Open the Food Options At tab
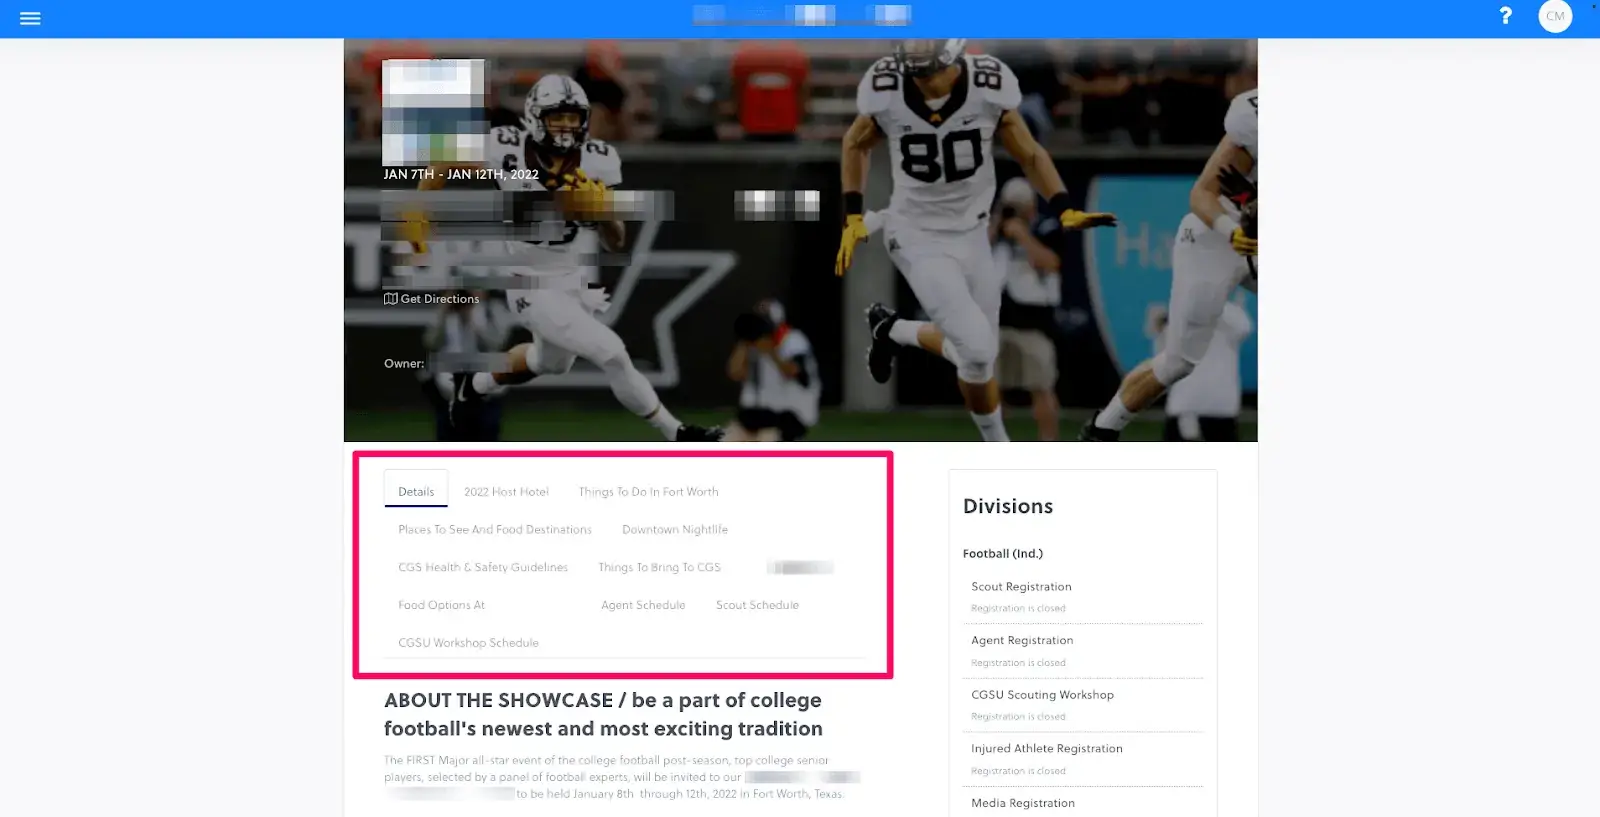The image size is (1600, 817). pyautogui.click(x=441, y=605)
